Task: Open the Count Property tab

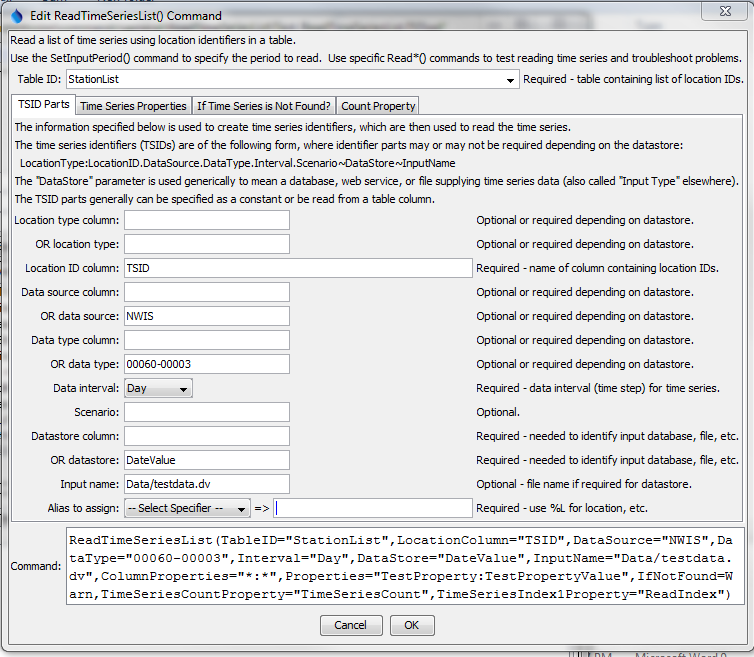Action: [x=377, y=105]
